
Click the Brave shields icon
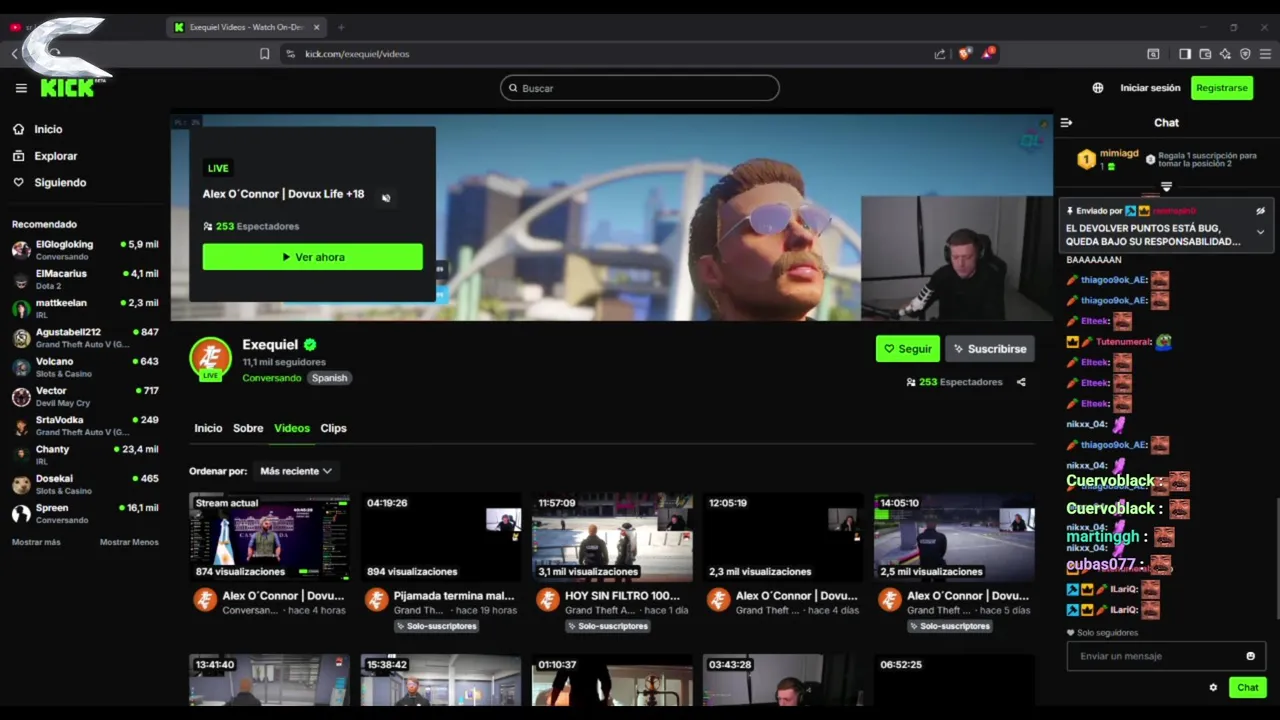point(964,54)
